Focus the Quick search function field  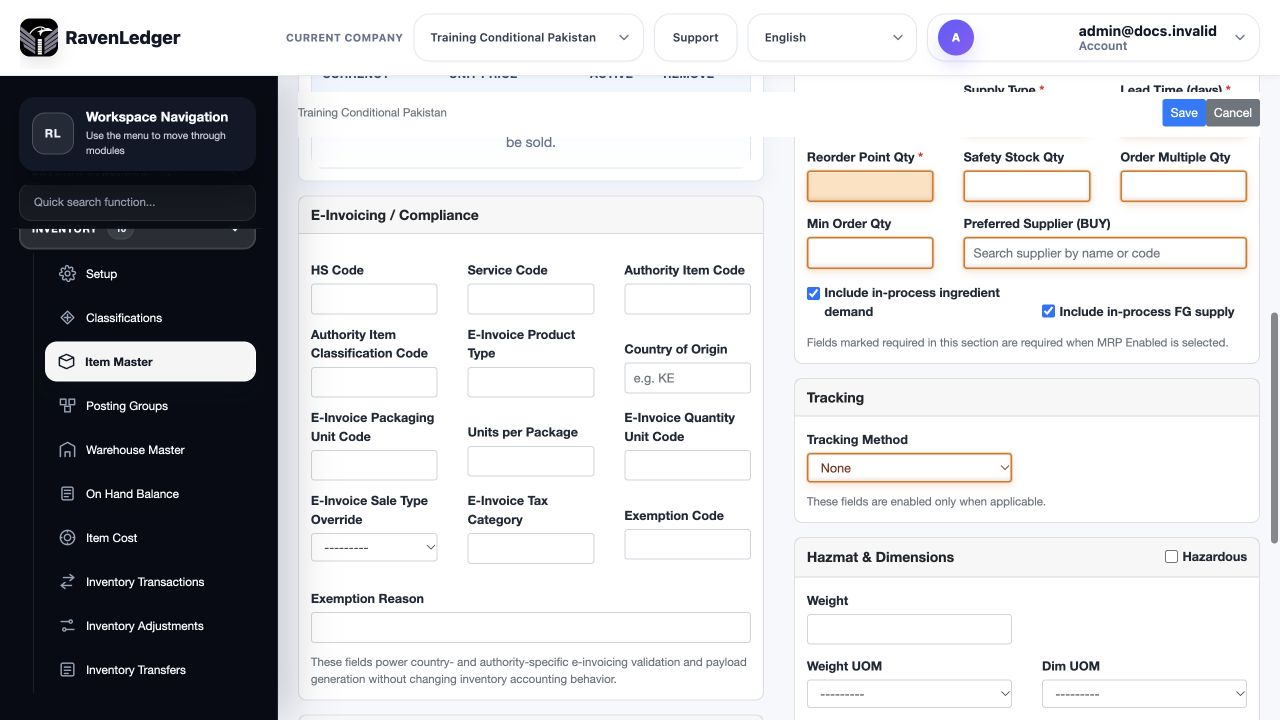pyautogui.click(x=138, y=202)
